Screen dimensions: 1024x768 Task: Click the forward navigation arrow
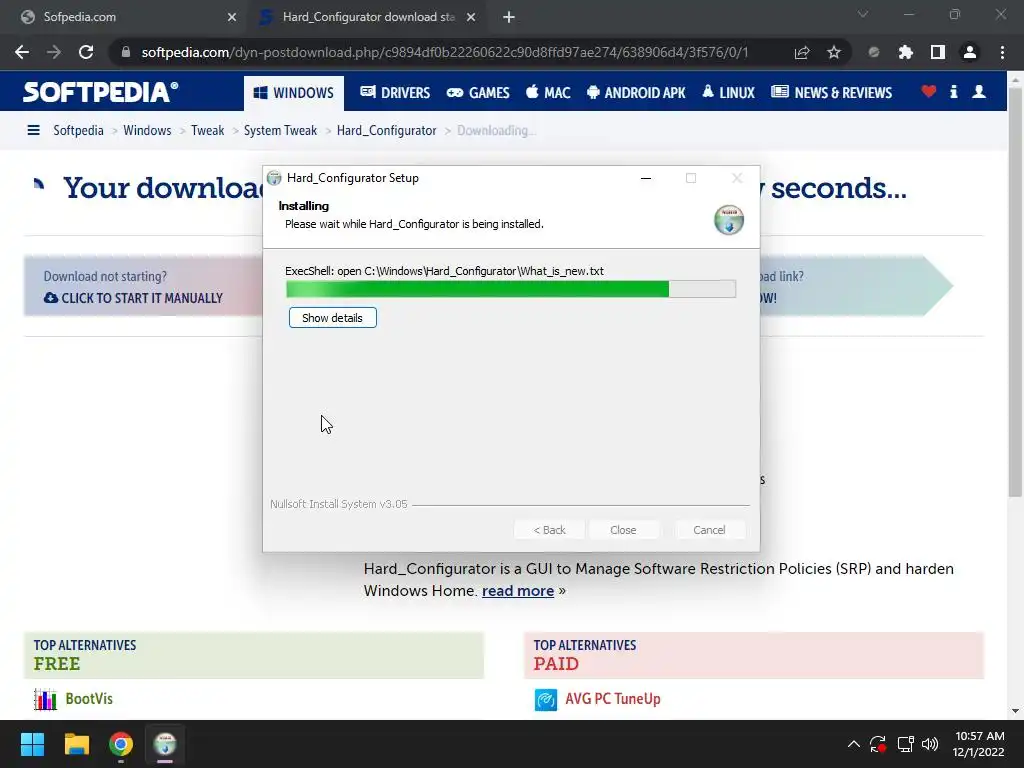coord(54,52)
